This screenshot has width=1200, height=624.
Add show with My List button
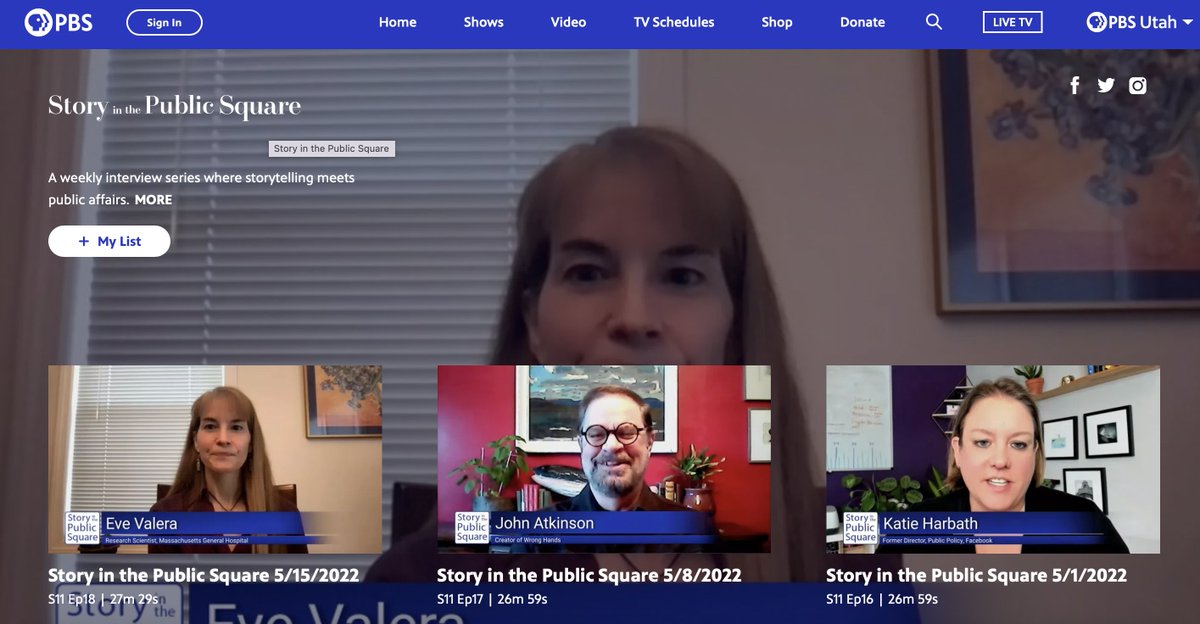(x=109, y=241)
